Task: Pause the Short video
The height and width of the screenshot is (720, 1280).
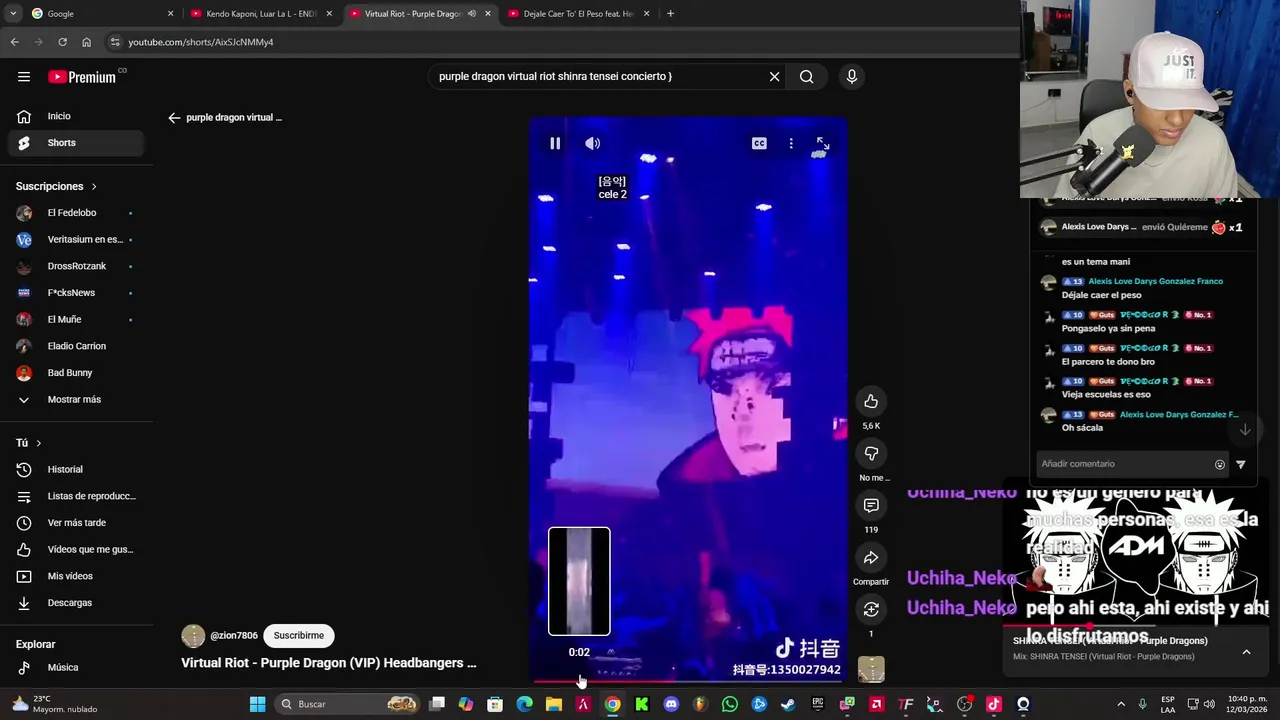Action: [x=555, y=143]
